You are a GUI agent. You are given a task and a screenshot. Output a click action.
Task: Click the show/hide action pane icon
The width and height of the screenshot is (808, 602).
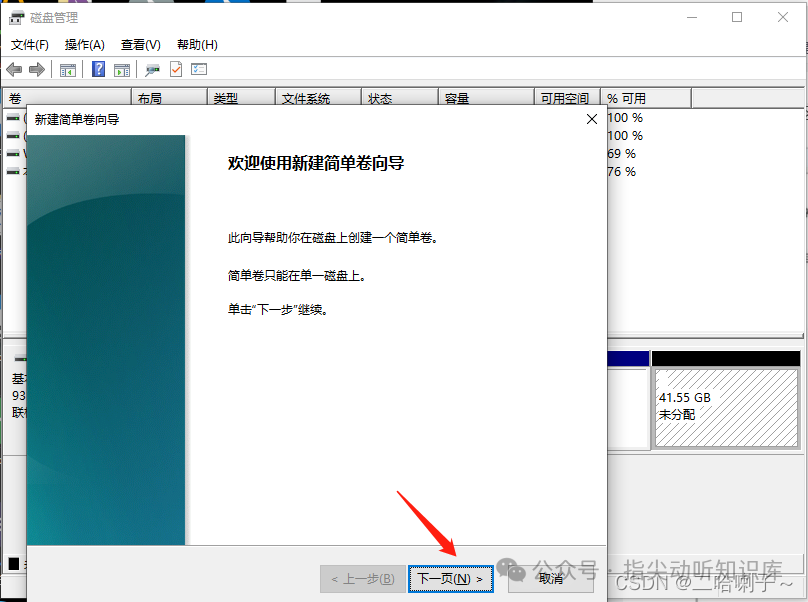click(122, 70)
